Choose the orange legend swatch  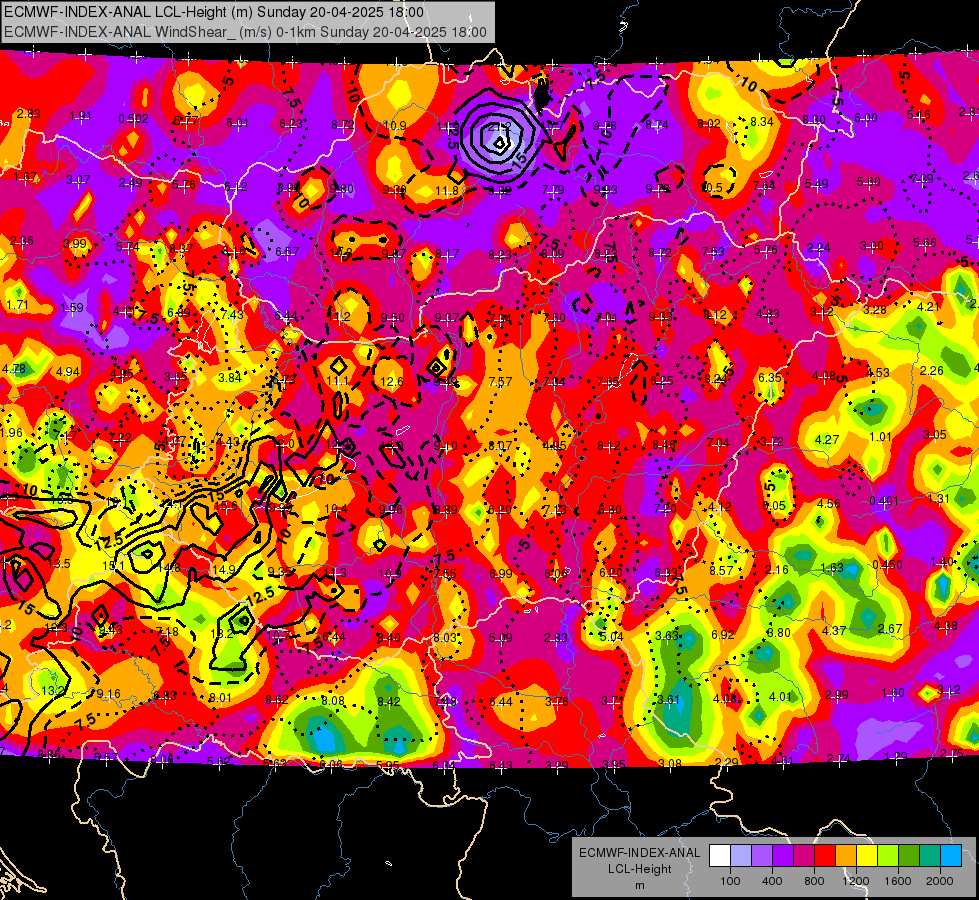tap(846, 856)
